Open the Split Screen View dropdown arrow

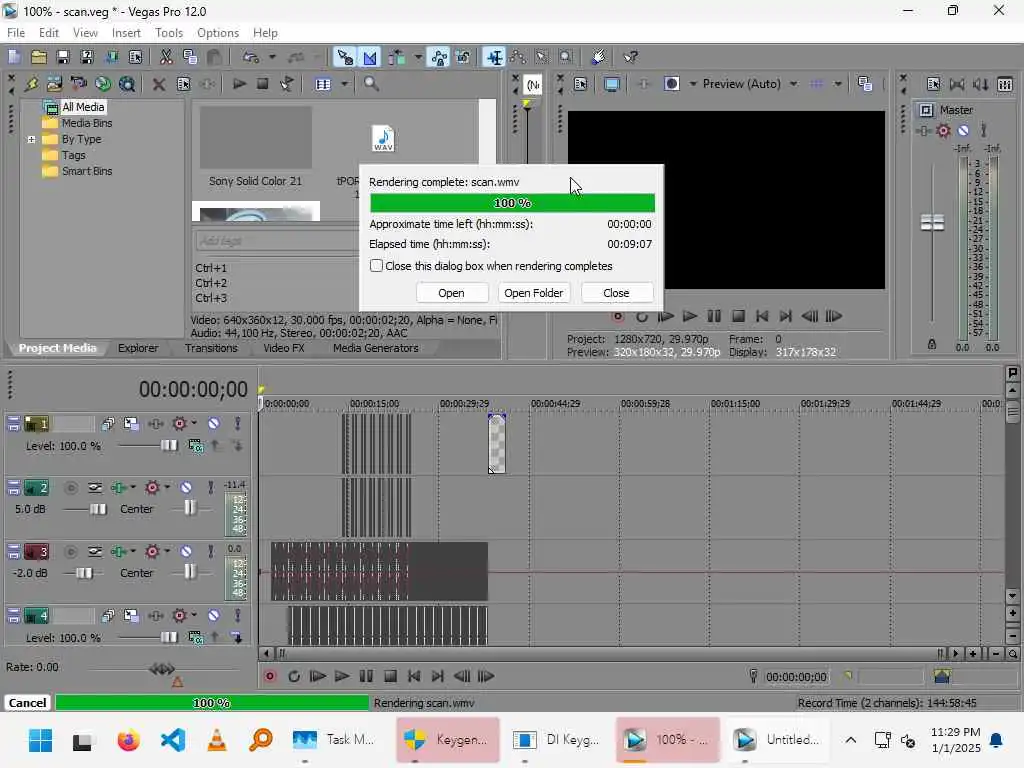point(693,84)
